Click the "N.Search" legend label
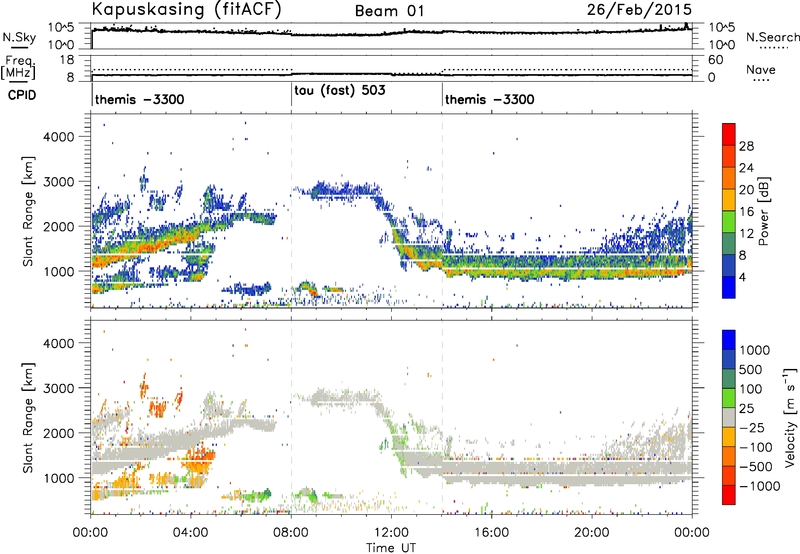The height and width of the screenshot is (554, 800). tap(773, 37)
